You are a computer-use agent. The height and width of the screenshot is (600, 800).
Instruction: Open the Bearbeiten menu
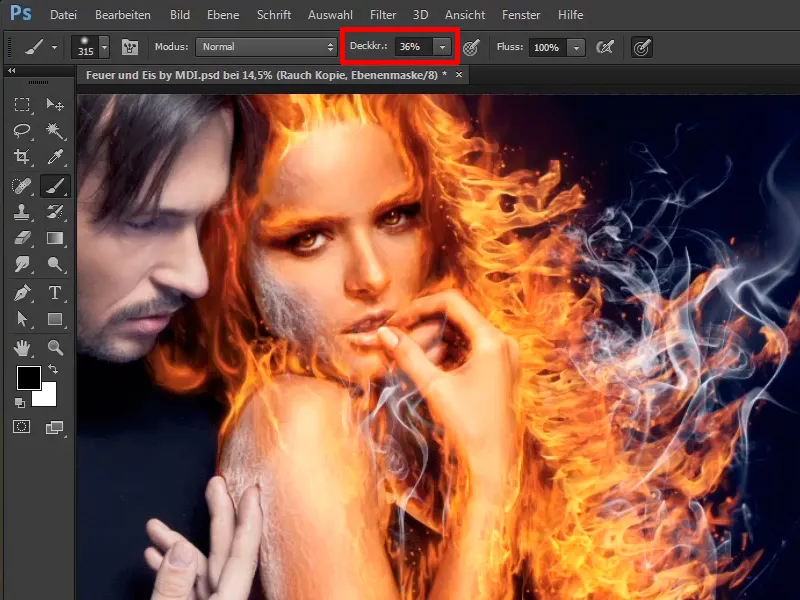point(123,15)
